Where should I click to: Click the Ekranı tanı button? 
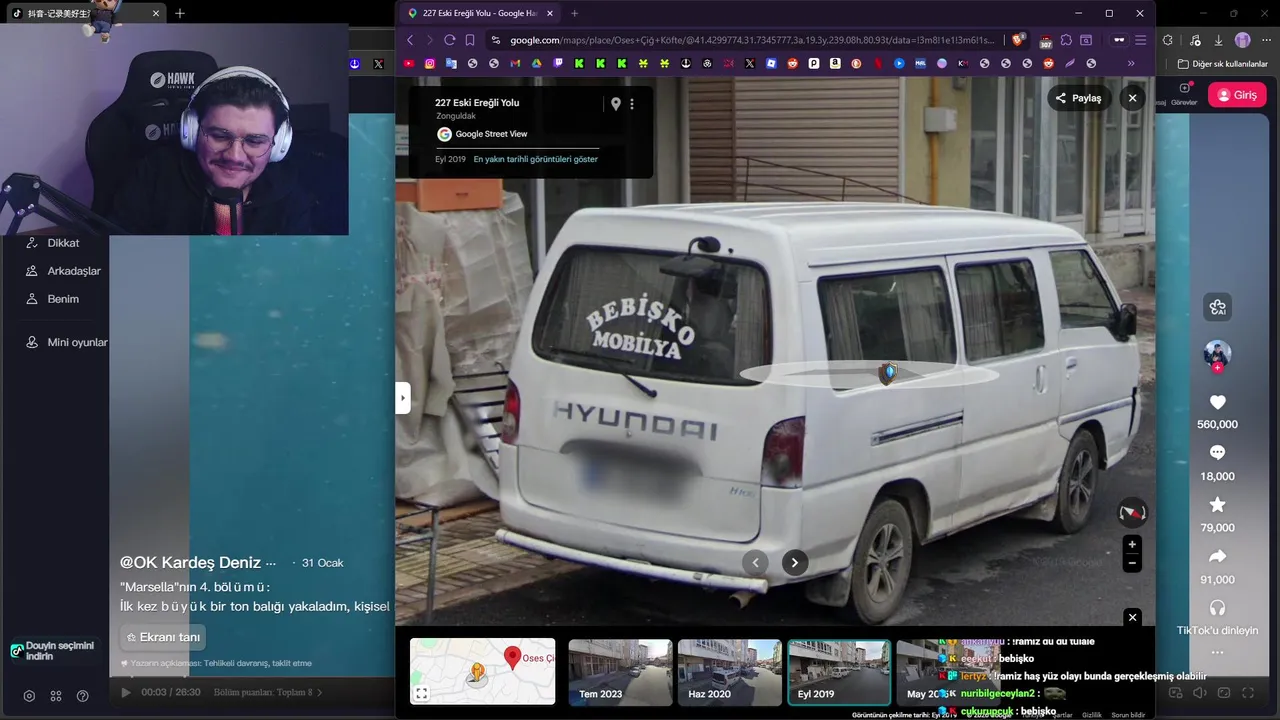(x=164, y=637)
